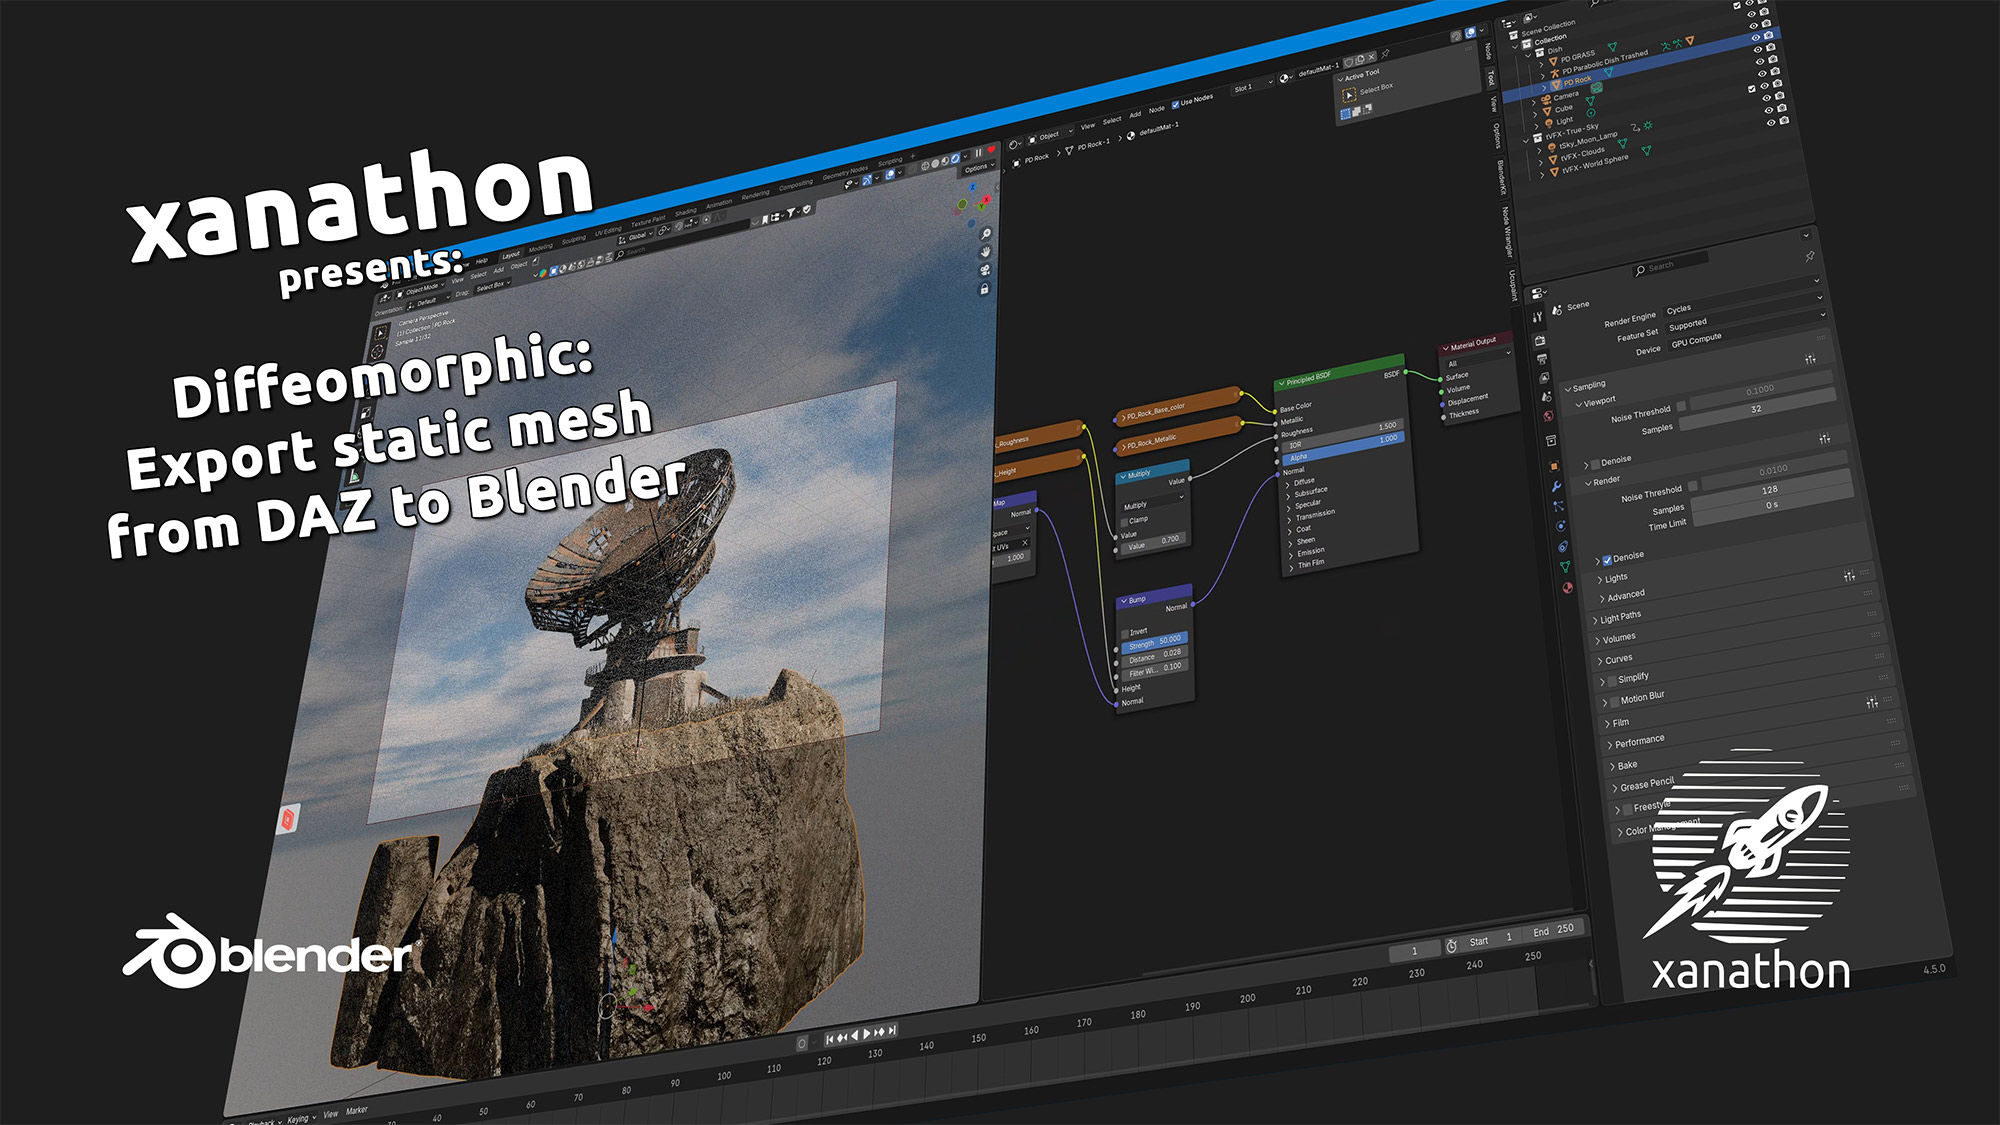This screenshot has width=2000, height=1125.
Task: Click the Light Paths presets sliders icon
Action: [x=1850, y=576]
